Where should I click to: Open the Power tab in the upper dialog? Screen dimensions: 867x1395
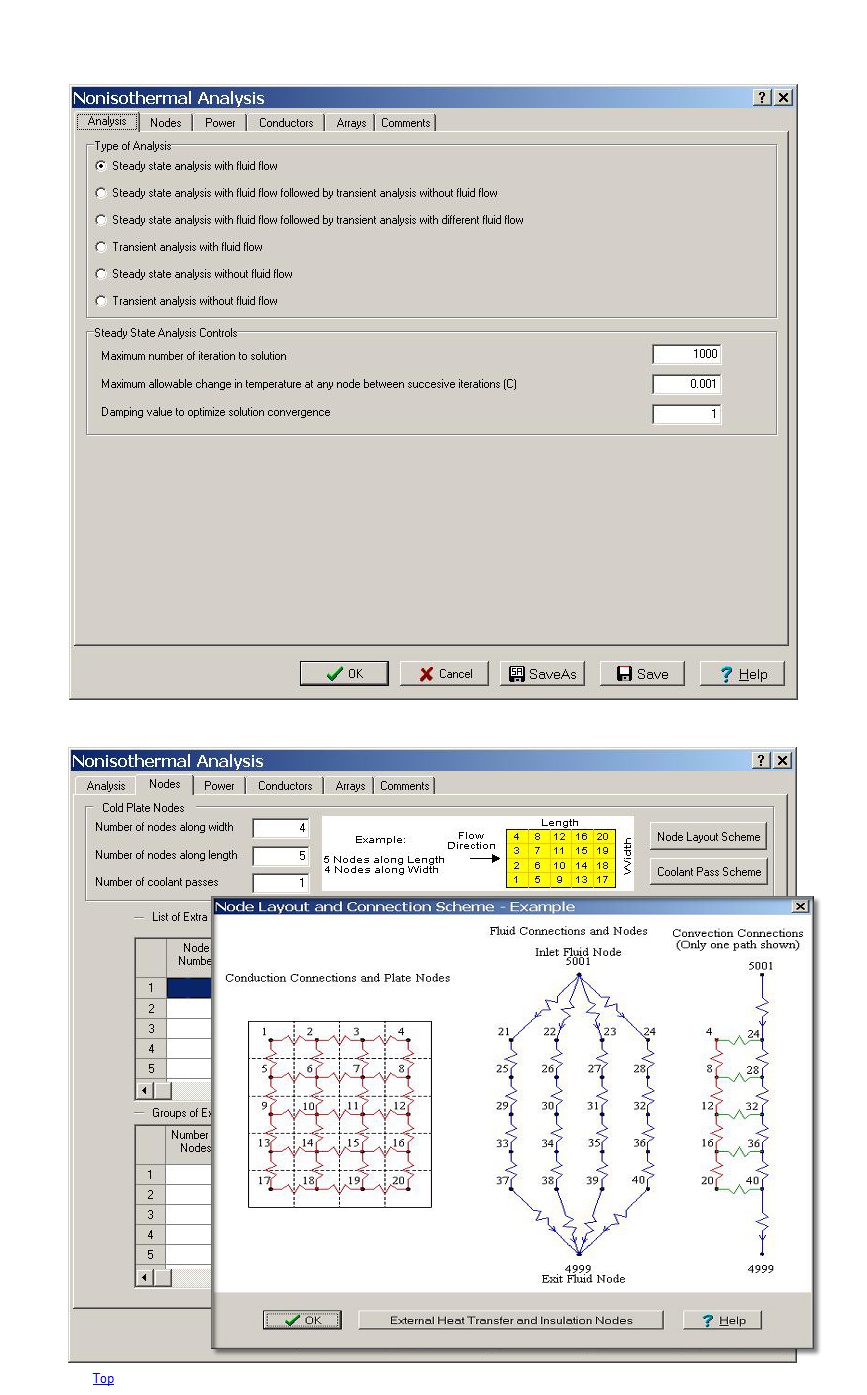[x=221, y=123]
